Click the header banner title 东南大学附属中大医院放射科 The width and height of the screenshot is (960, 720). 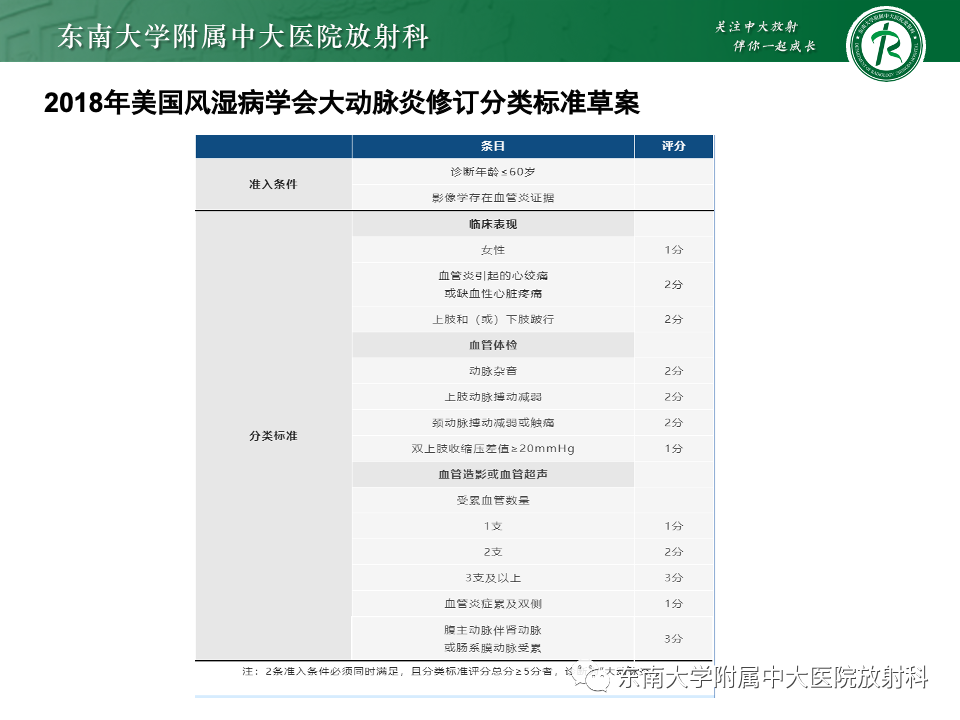[243, 36]
